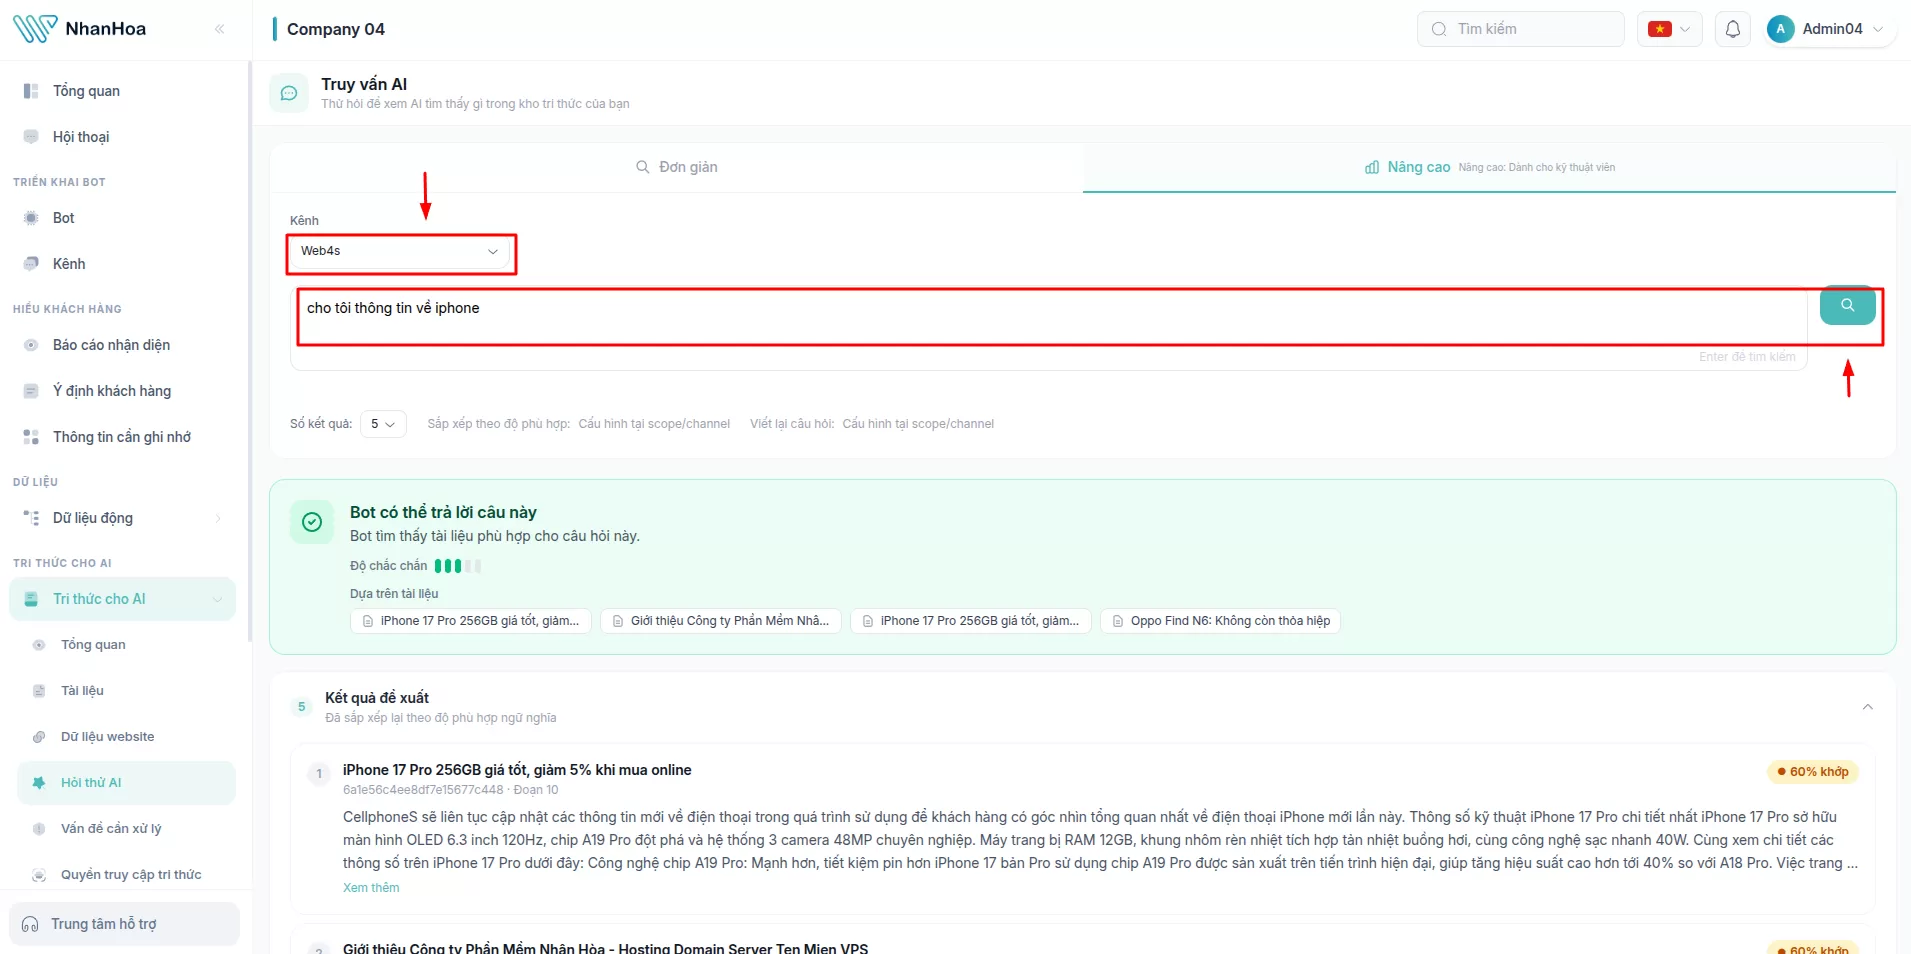The height and width of the screenshot is (954, 1911).
Task: Open the first iPhone 17 Pro document chip
Action: 471,621
